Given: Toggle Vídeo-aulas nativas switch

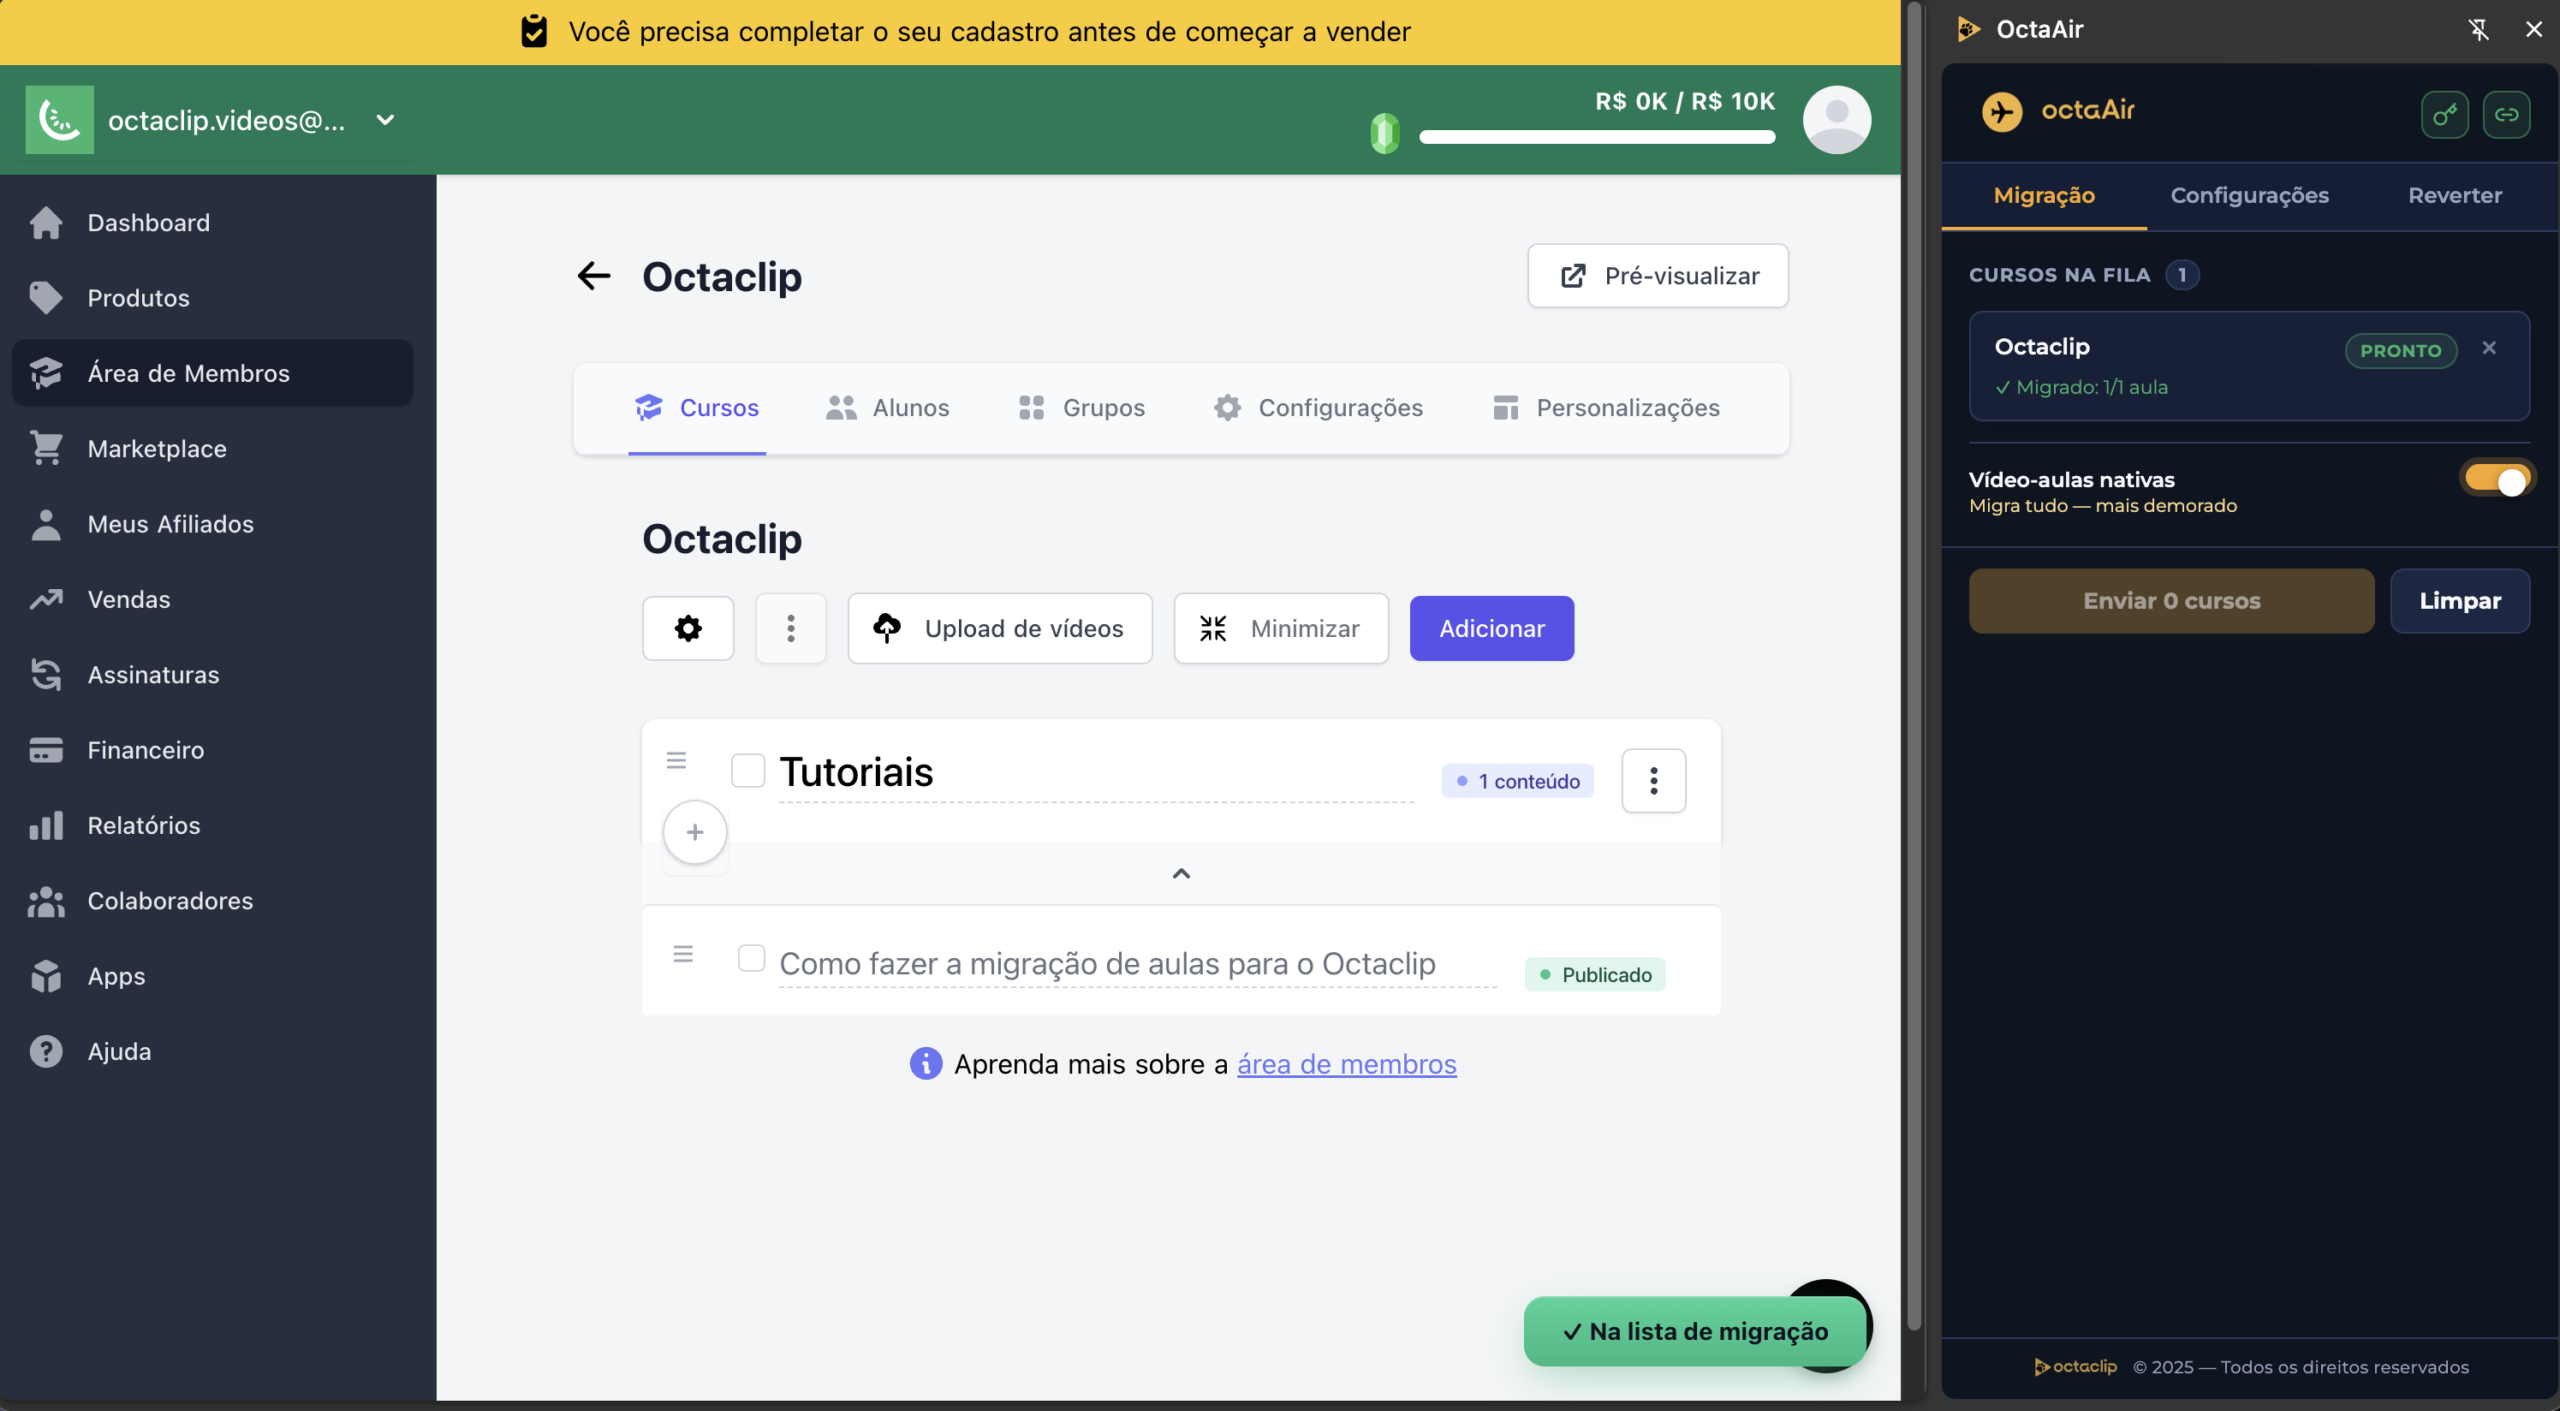Looking at the screenshot, I should click(2497, 480).
